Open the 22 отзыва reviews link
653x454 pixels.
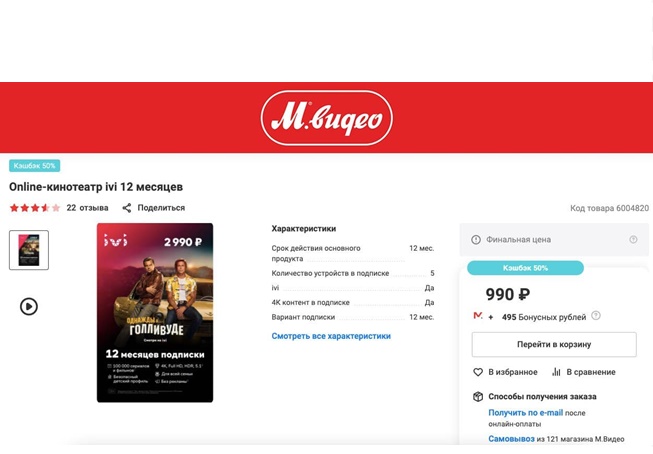[x=87, y=208]
